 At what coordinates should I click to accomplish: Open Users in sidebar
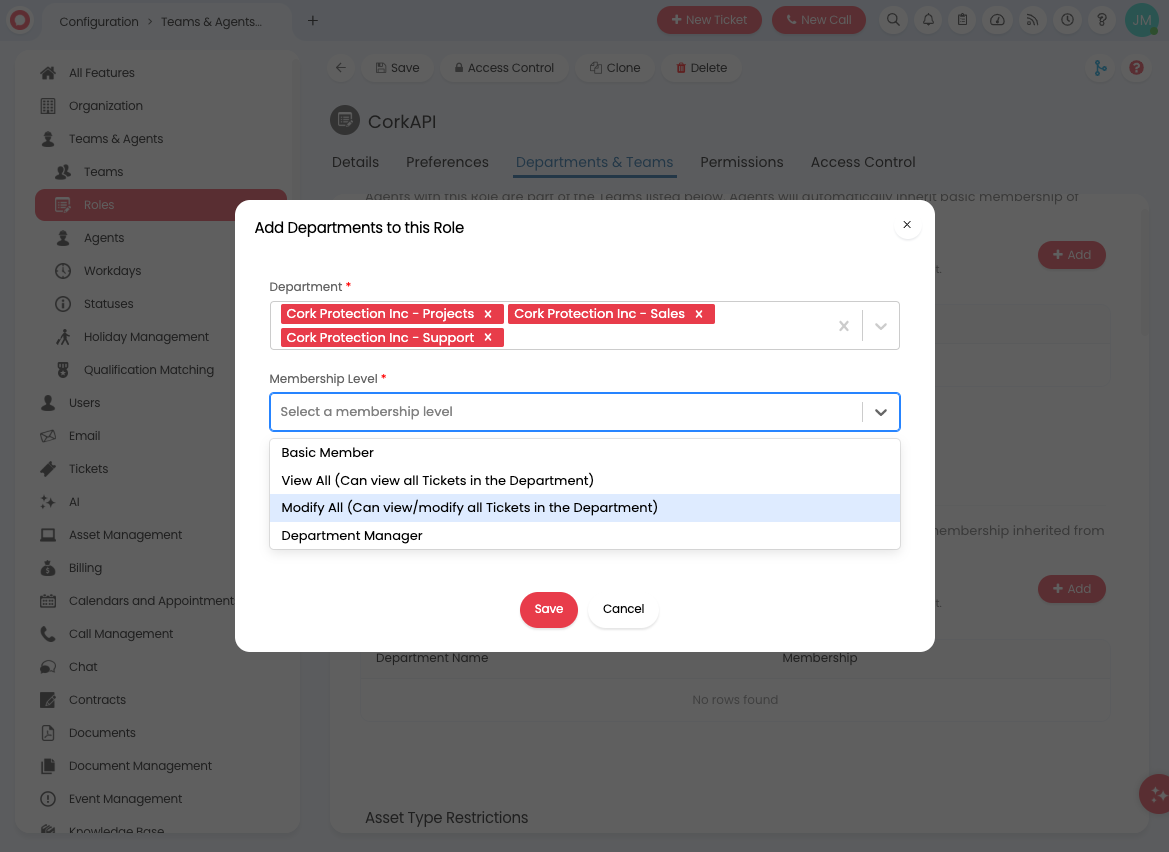(84, 403)
